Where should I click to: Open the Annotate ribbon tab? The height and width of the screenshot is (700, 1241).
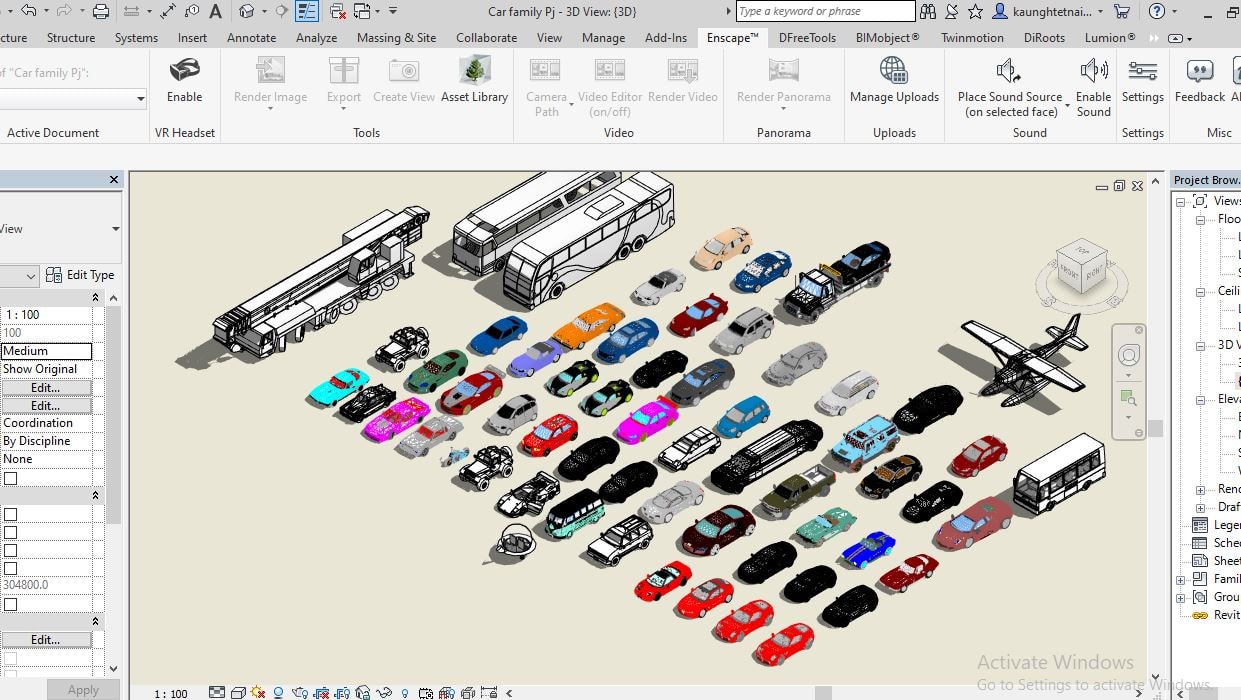pyautogui.click(x=251, y=37)
